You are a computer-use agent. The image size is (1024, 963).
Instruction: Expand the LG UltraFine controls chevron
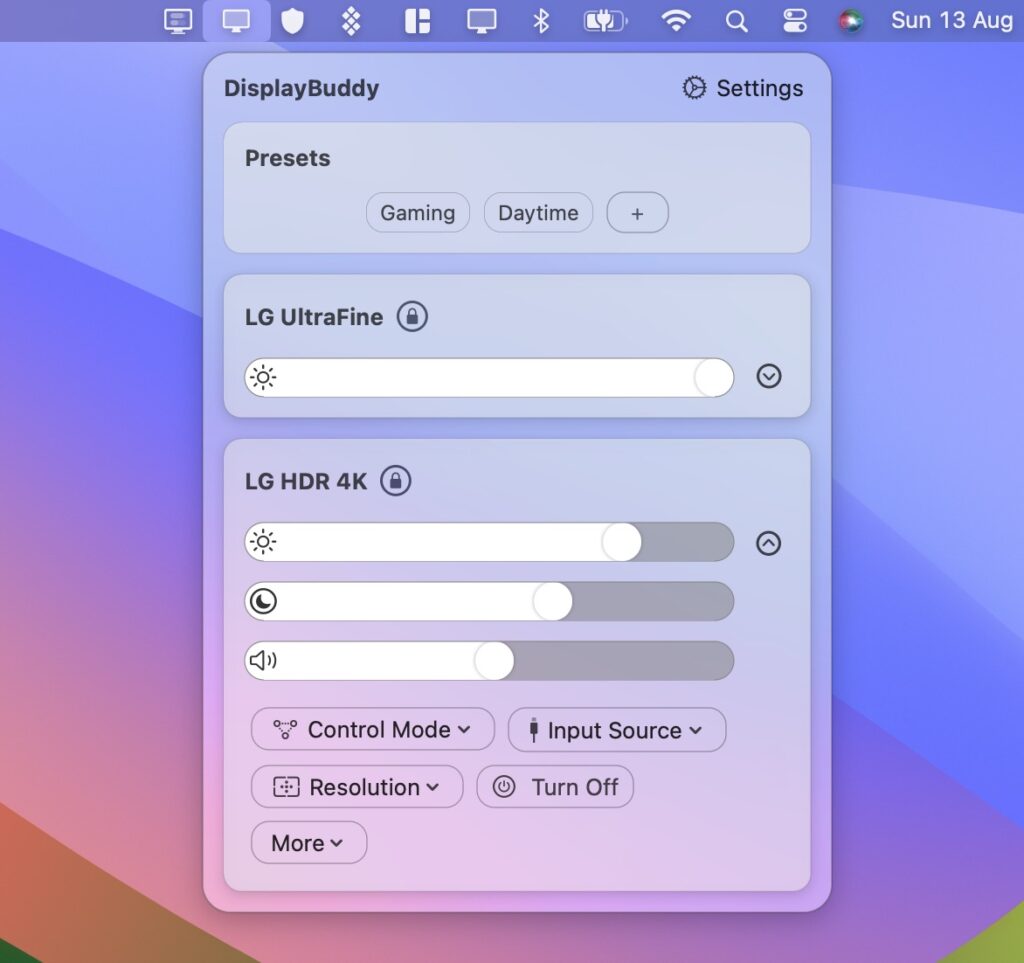[x=769, y=377]
